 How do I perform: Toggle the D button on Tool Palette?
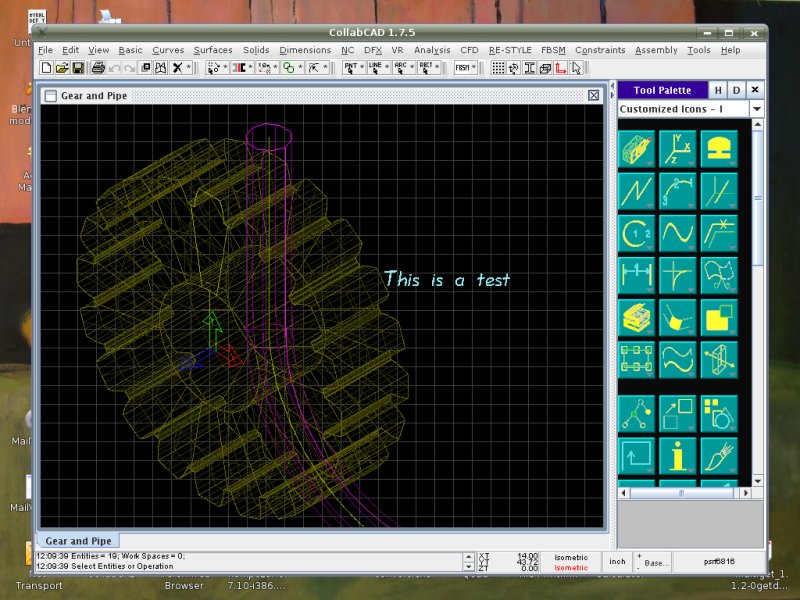pyautogui.click(x=736, y=90)
